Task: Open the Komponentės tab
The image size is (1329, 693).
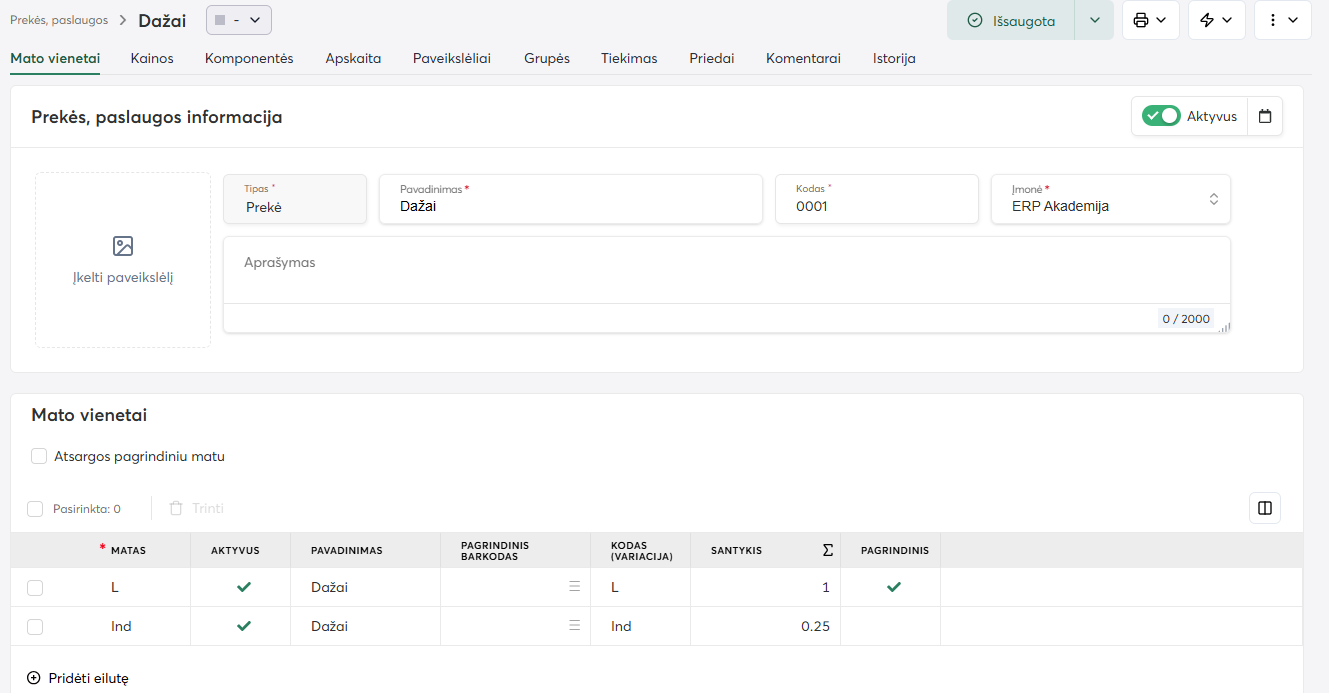Action: click(x=249, y=58)
